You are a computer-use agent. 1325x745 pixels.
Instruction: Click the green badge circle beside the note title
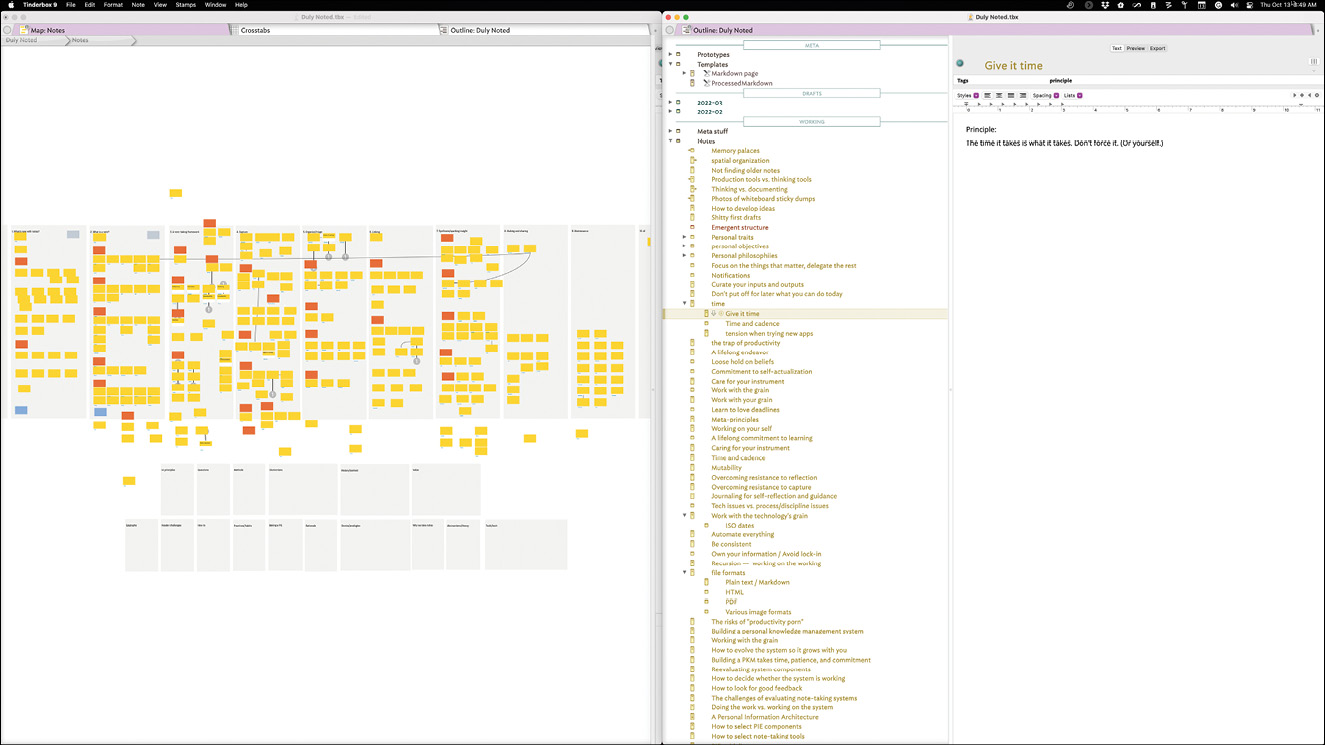[x=960, y=64]
